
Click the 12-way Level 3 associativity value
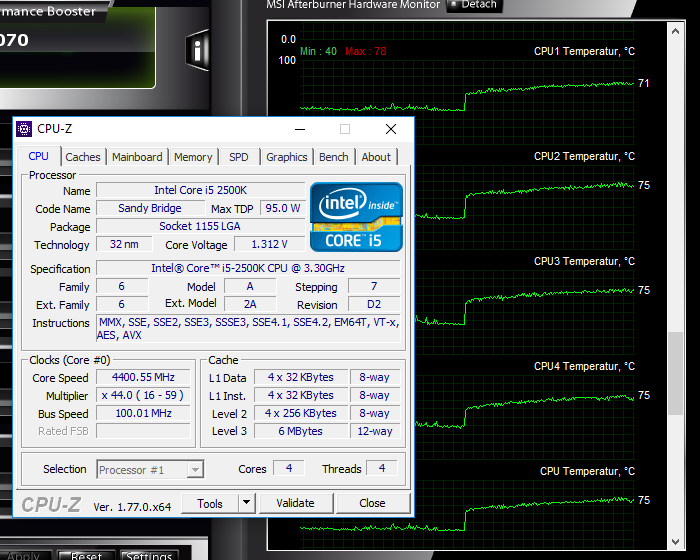(x=375, y=431)
